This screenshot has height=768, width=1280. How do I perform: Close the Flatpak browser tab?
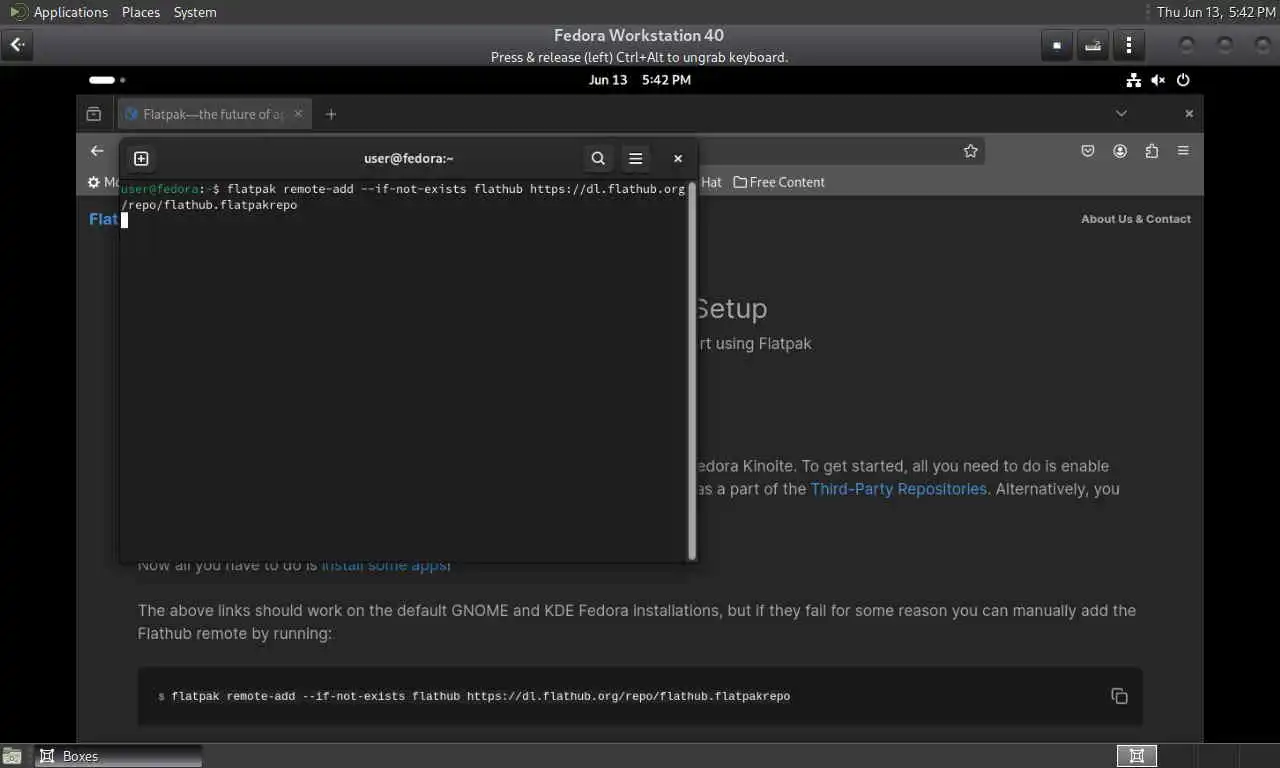point(298,114)
